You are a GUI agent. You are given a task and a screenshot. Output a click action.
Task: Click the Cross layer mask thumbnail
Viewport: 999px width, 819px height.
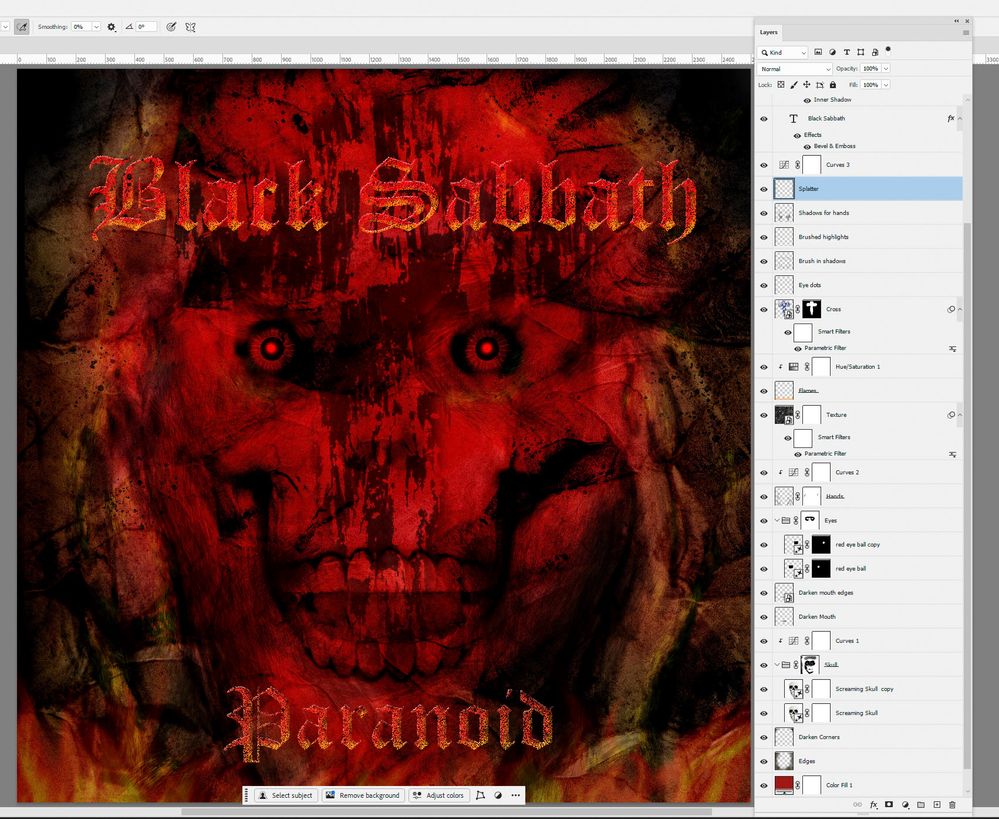point(811,309)
